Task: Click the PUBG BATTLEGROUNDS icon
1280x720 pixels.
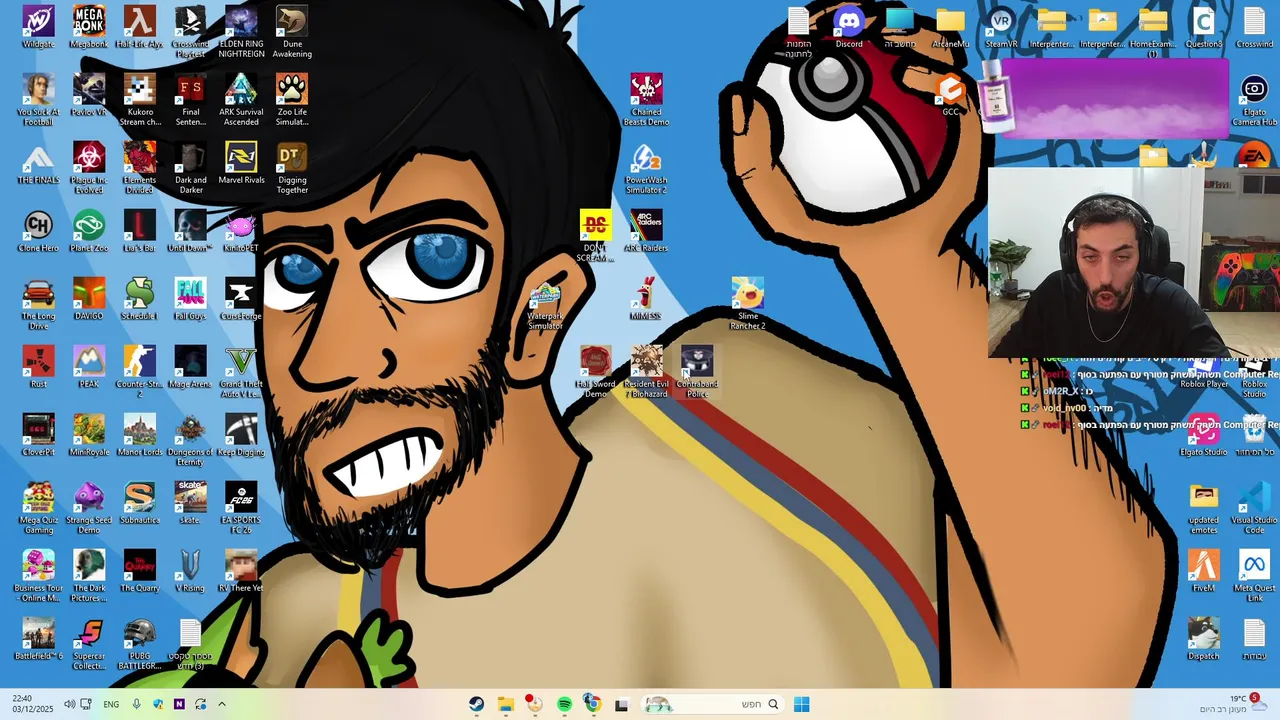Action: 140,644
